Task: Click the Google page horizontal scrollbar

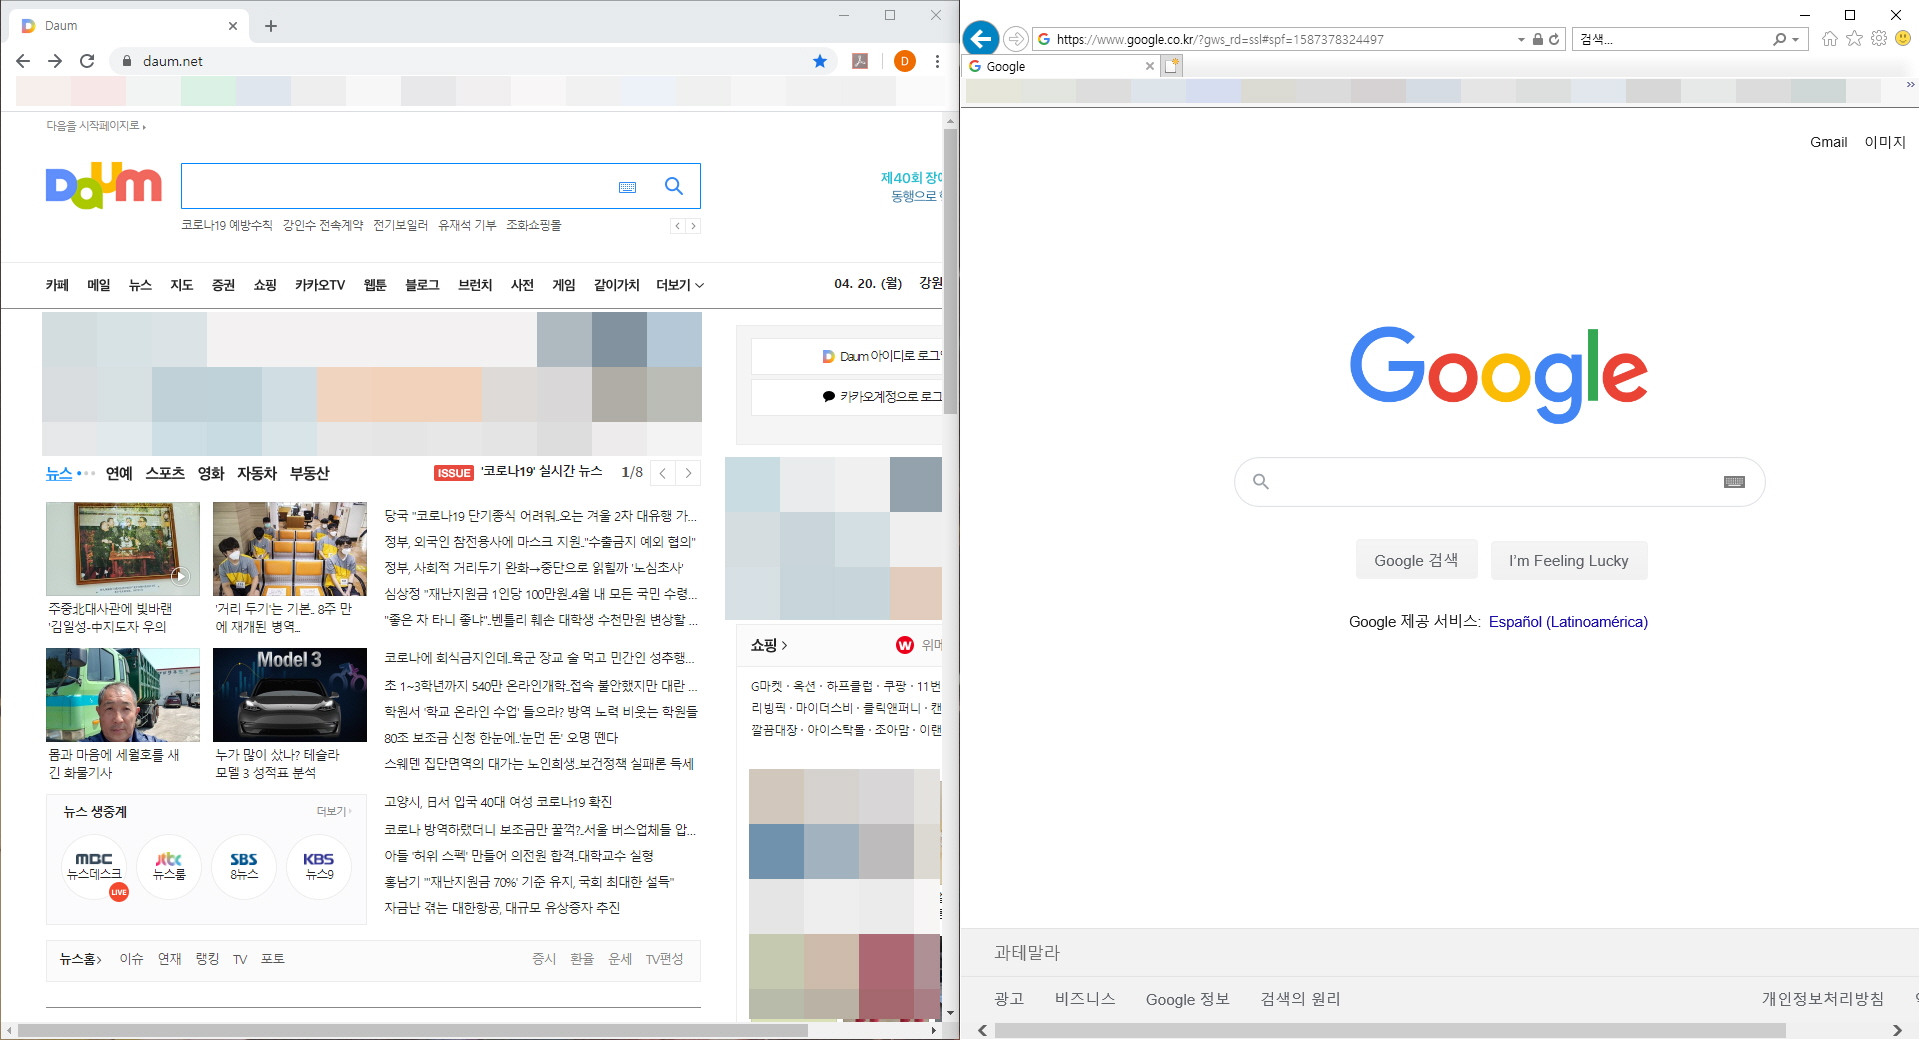Action: (1391, 1030)
